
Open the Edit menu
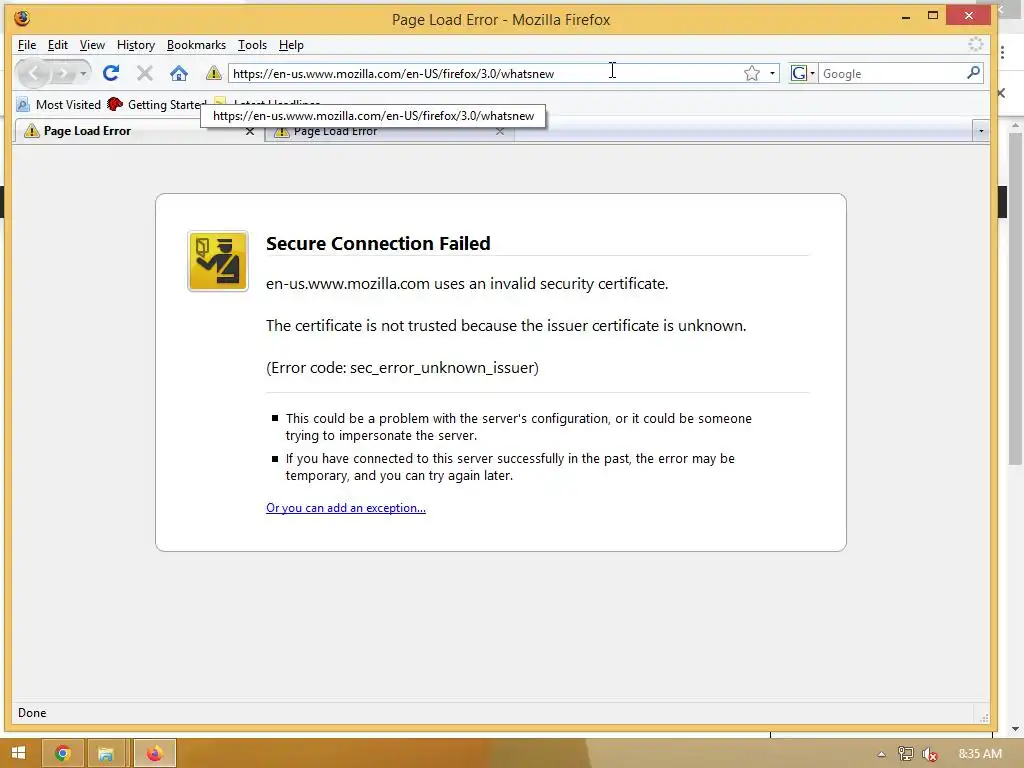(x=57, y=45)
